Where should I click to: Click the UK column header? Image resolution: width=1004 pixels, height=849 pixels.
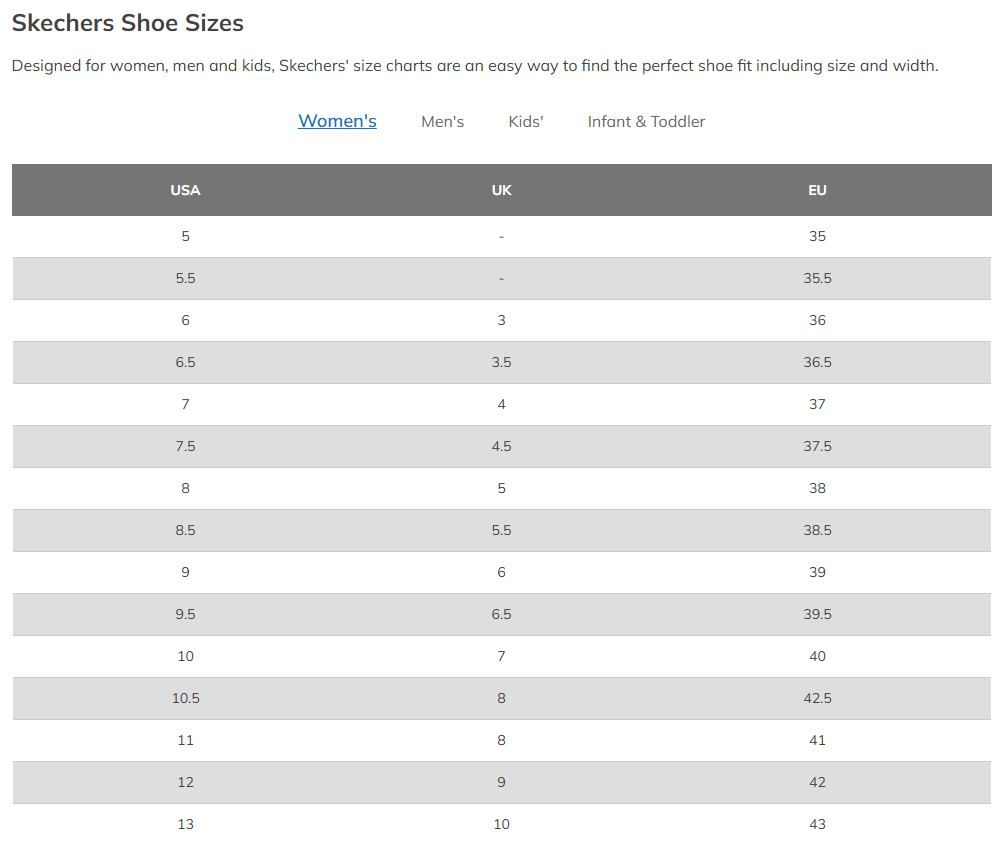point(501,190)
